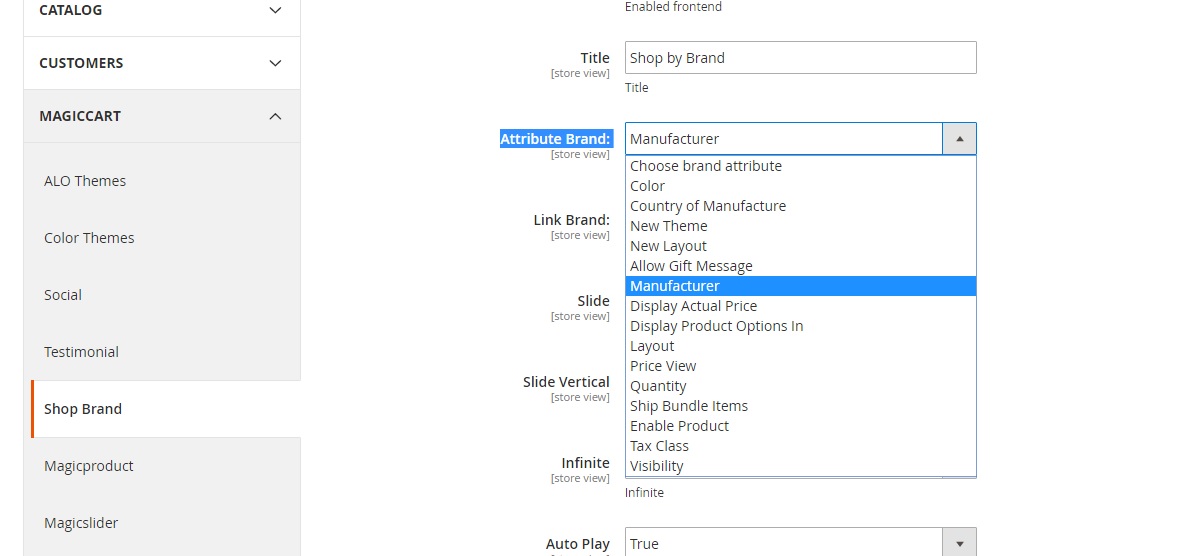This screenshot has width=1178, height=556.
Task: Open ALO Themes settings tab
Action: [x=85, y=181]
